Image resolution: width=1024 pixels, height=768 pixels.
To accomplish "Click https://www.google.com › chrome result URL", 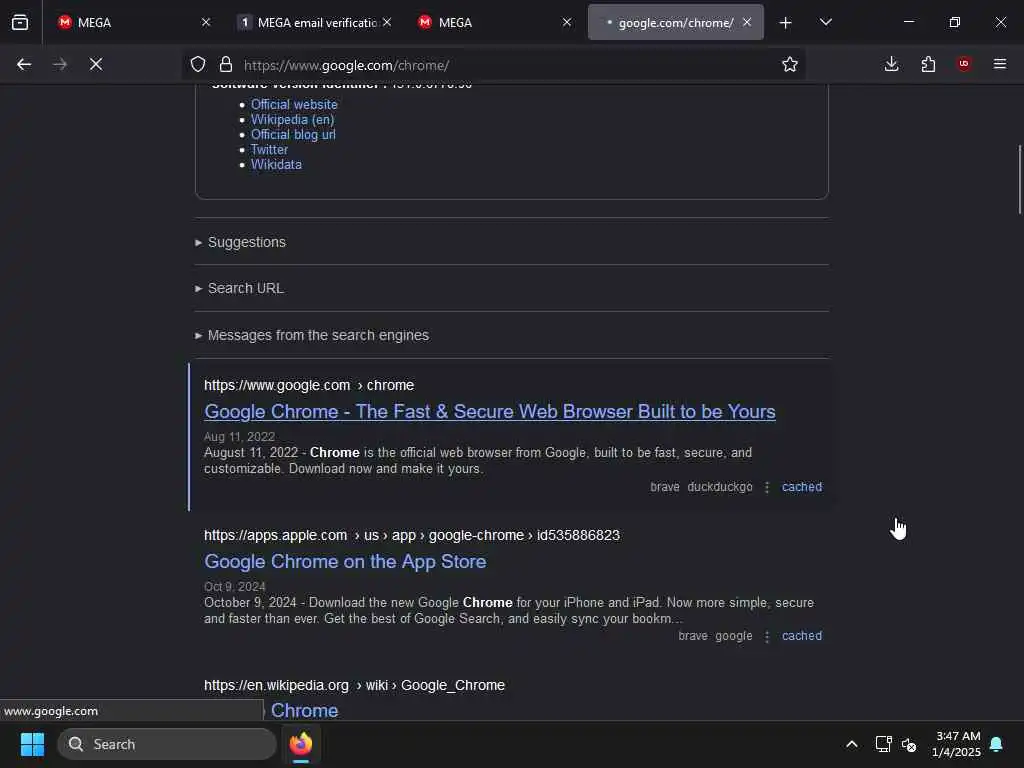I will pos(309,385).
